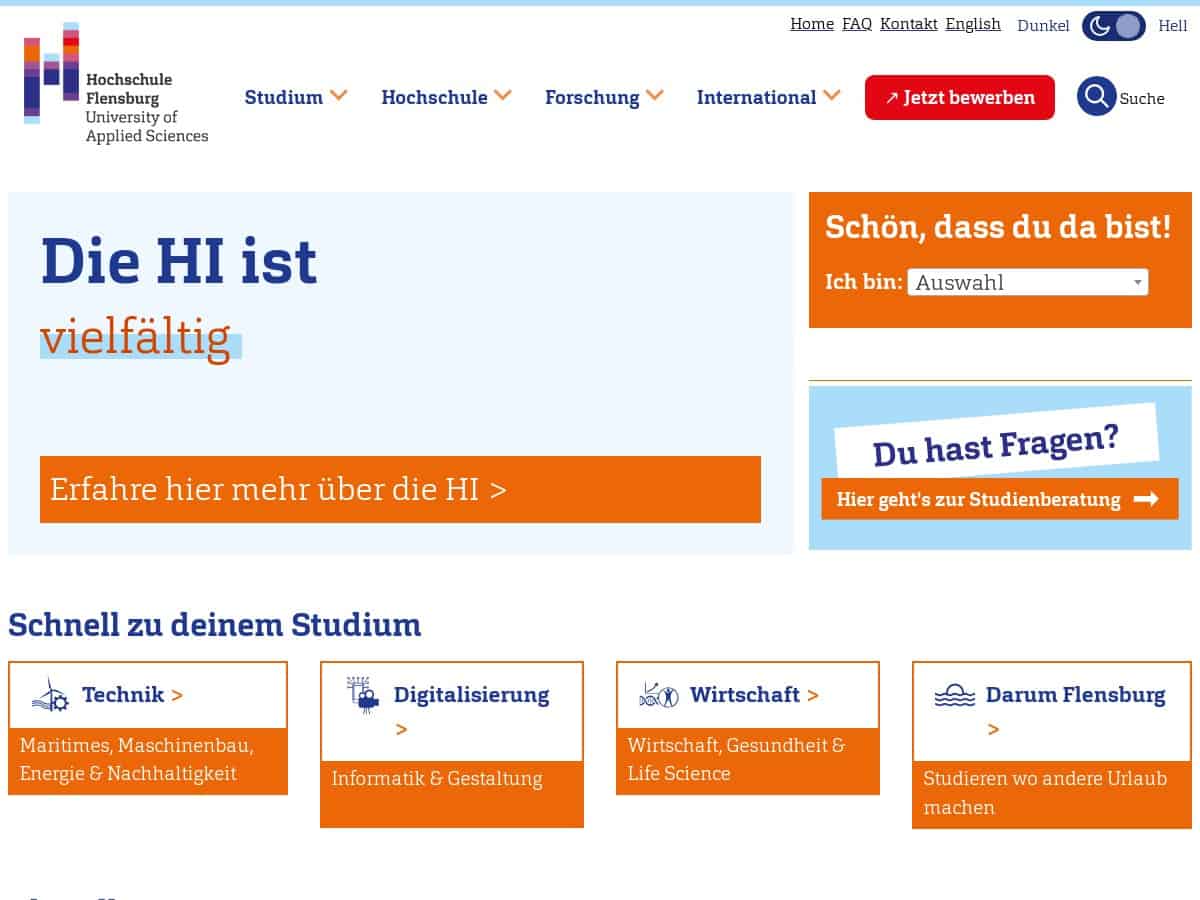Switch the site to English
The width and height of the screenshot is (1200, 900).
pos(973,24)
